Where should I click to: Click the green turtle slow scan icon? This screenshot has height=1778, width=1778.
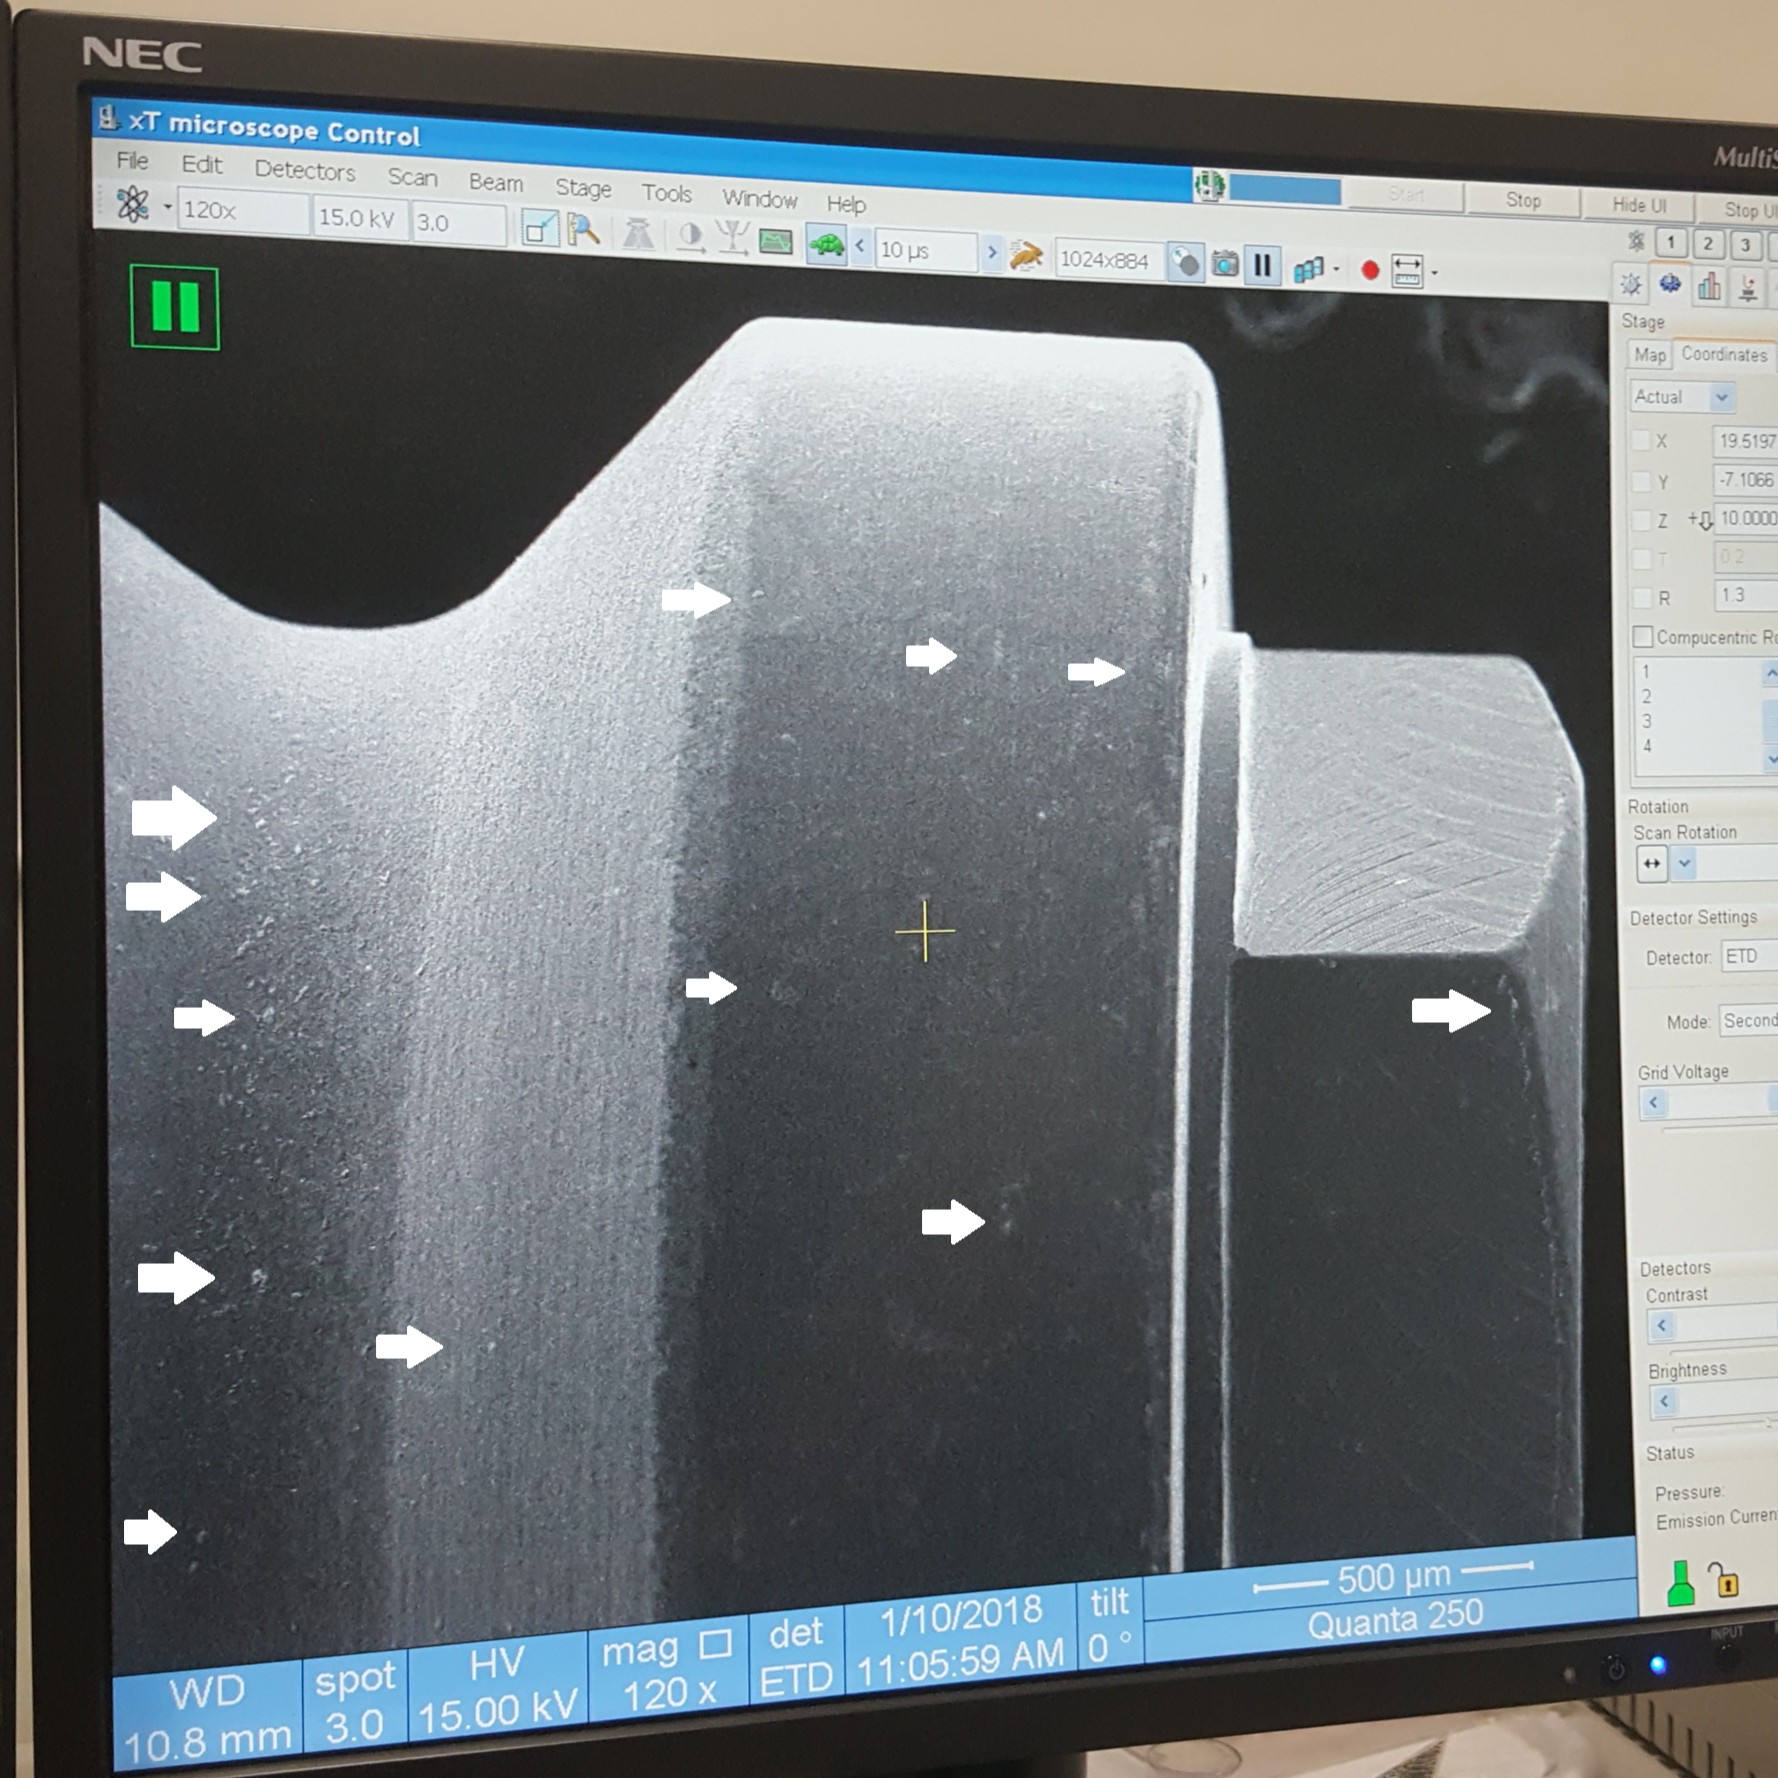826,246
